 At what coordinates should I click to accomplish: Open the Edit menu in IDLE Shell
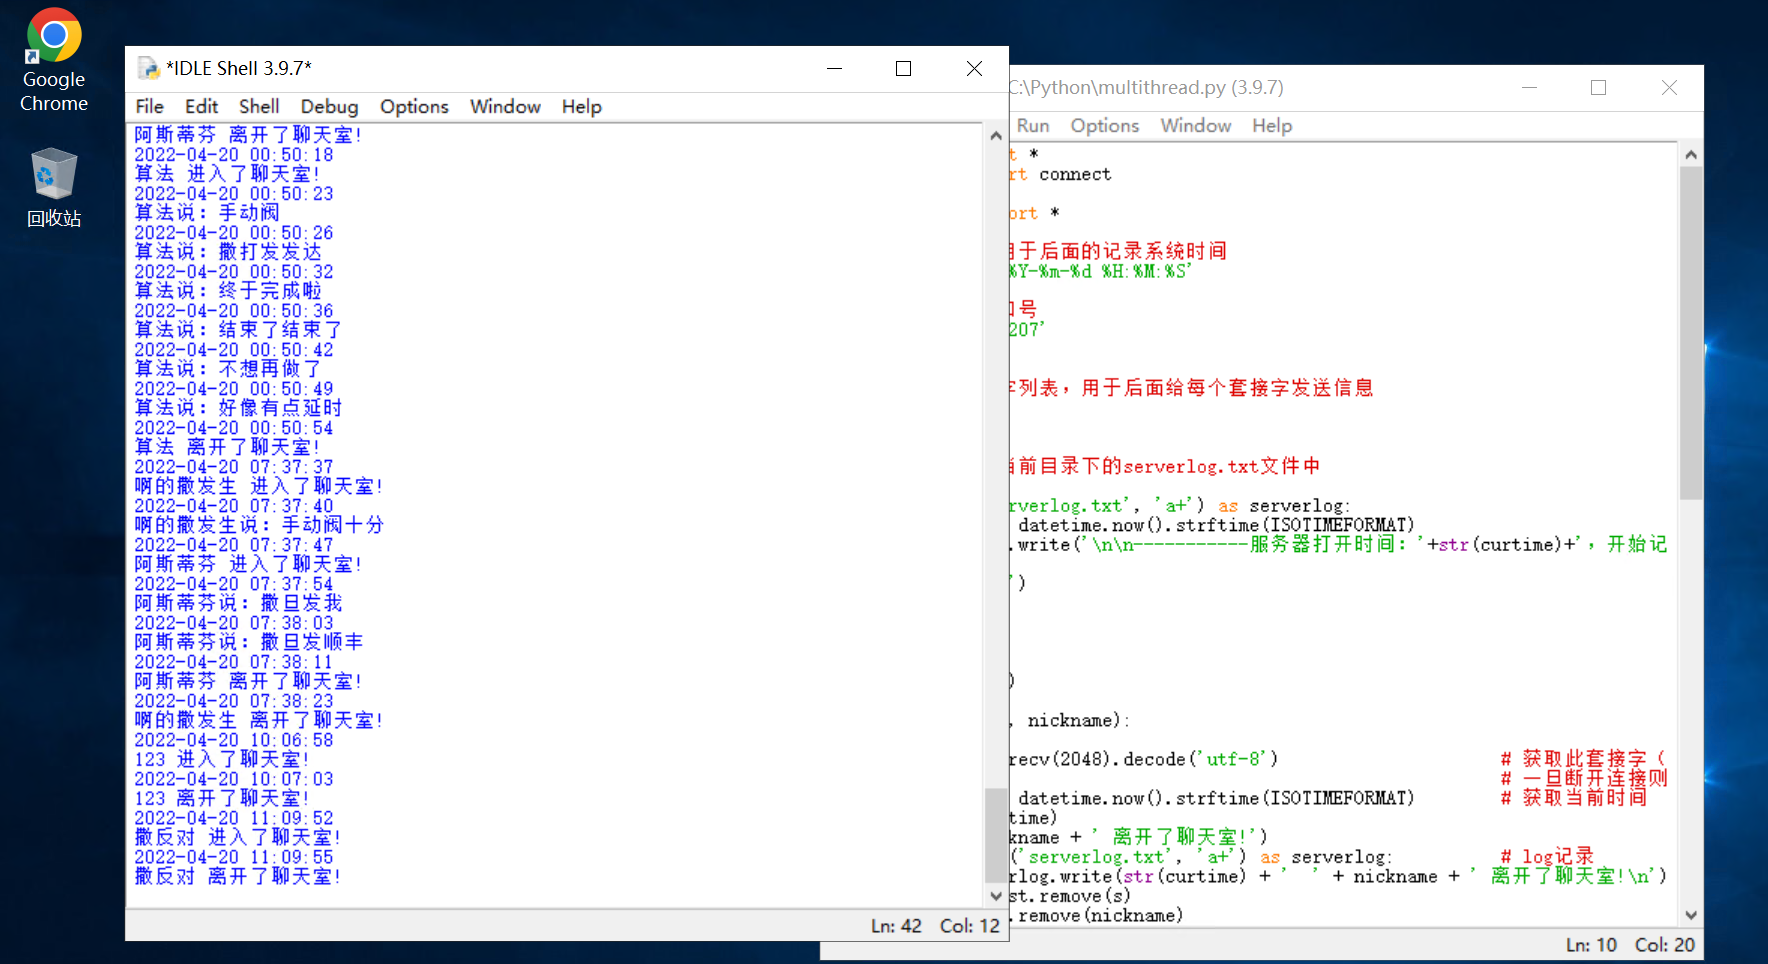pos(201,106)
